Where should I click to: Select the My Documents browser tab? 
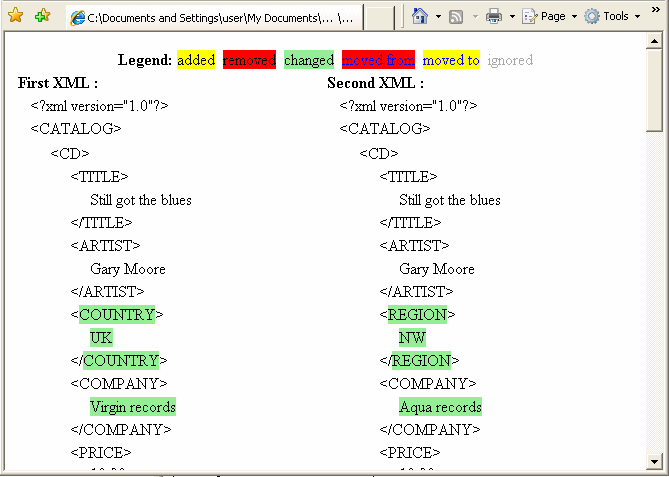(x=215, y=17)
